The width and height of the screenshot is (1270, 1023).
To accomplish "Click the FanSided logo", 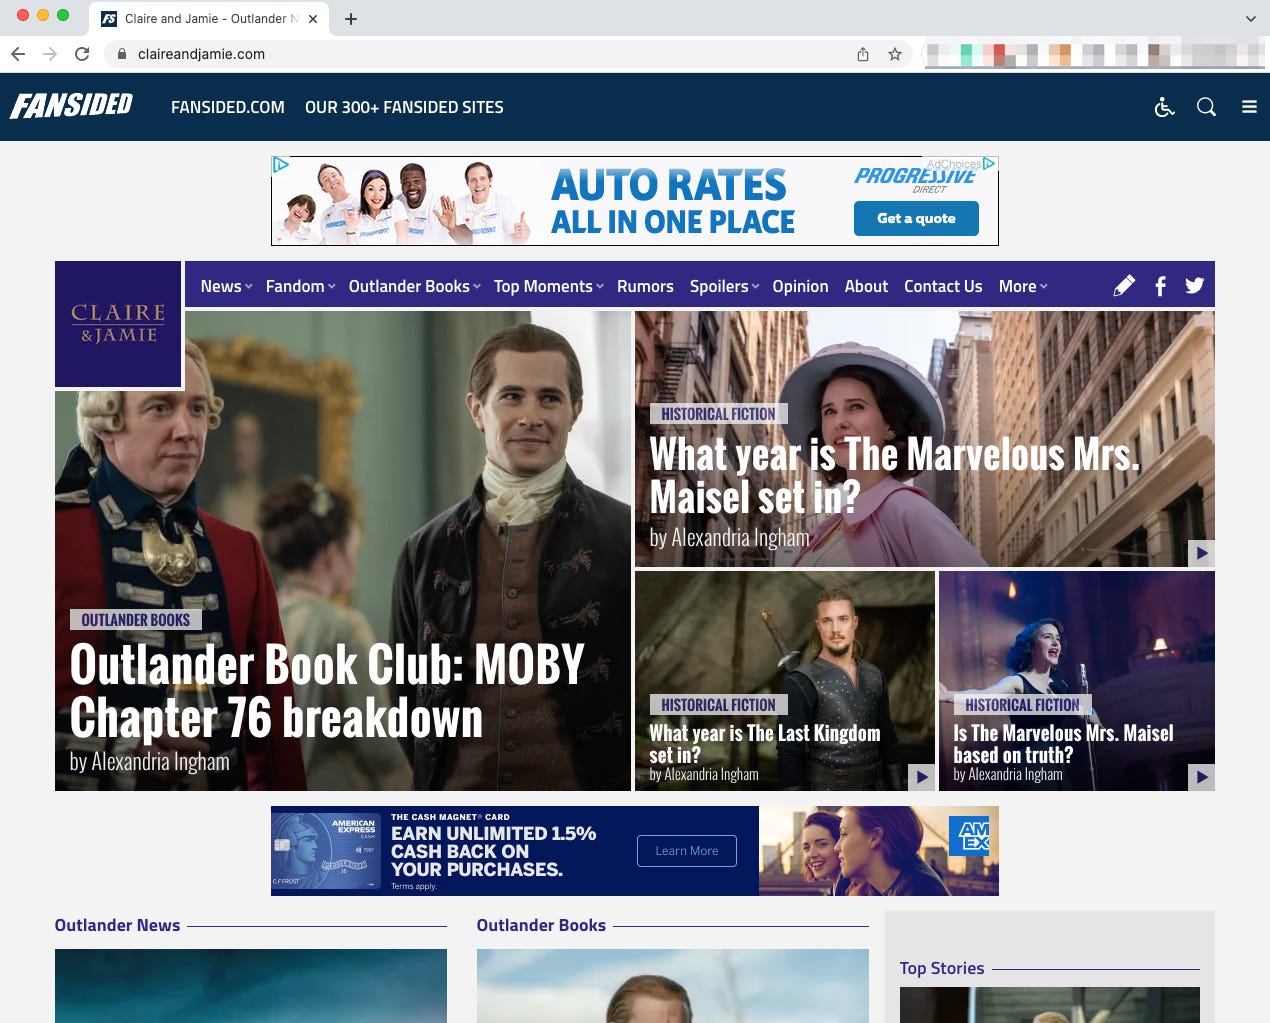I will (71, 106).
